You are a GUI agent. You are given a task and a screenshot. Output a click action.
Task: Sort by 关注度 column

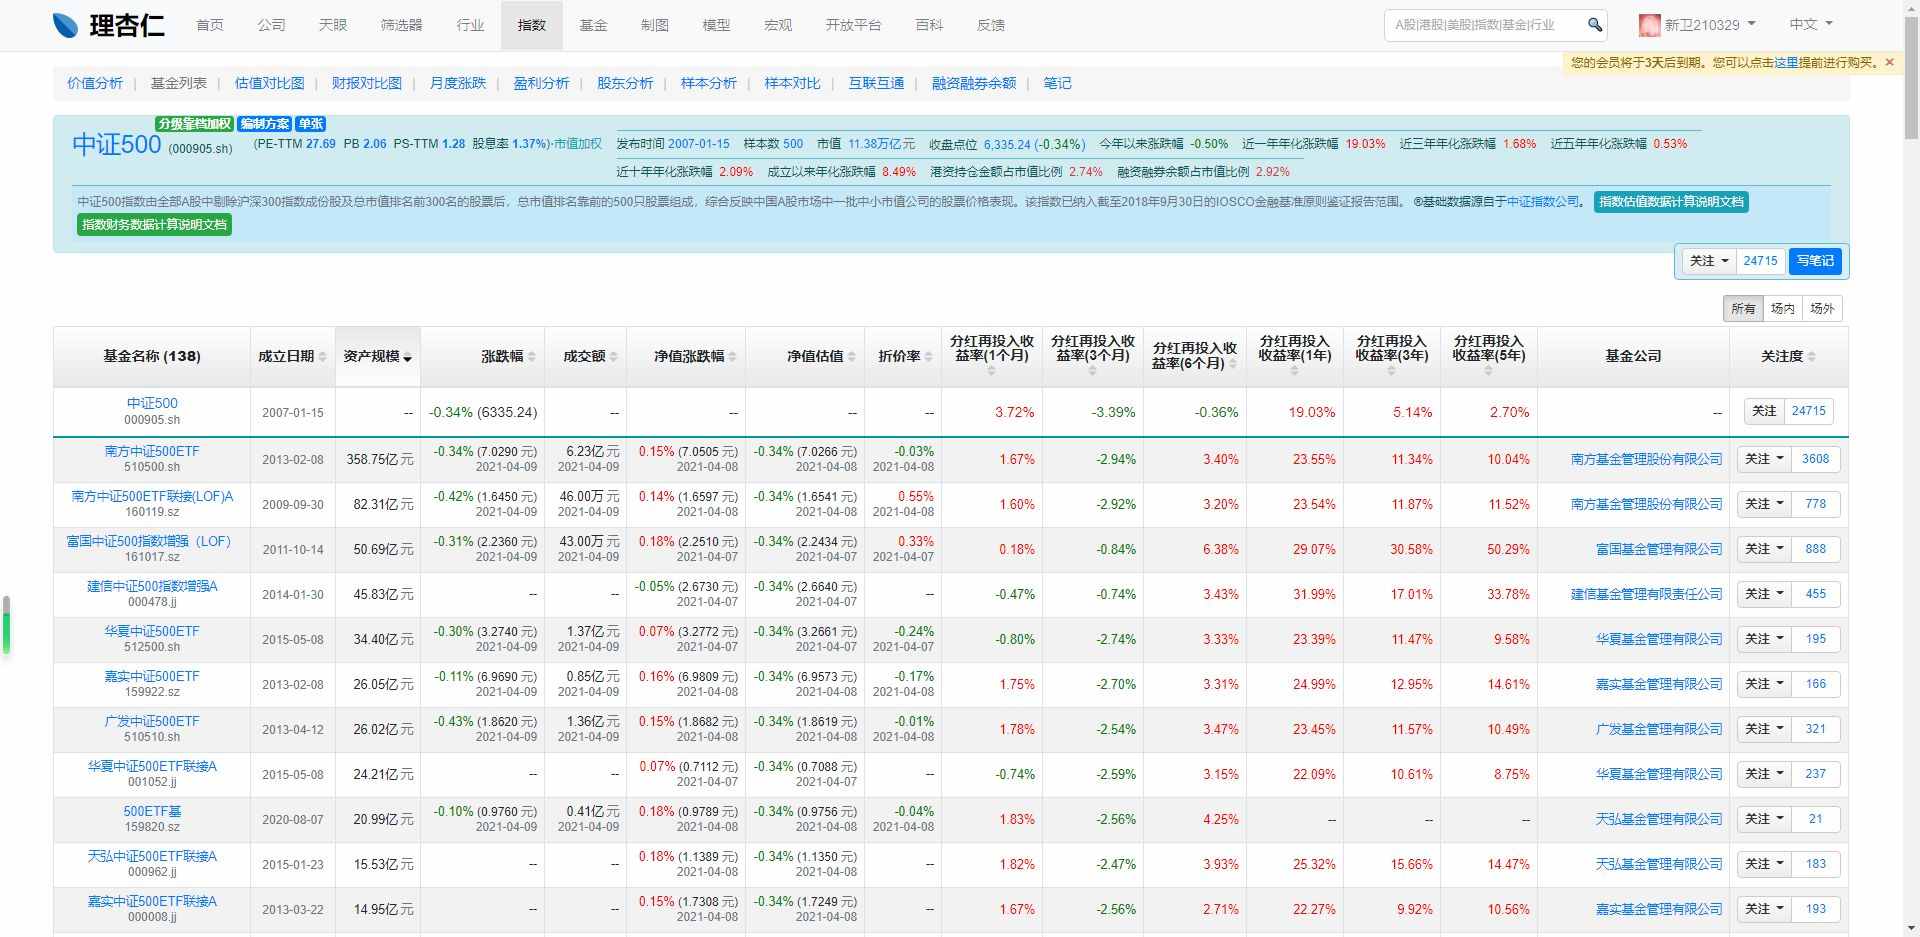(1812, 357)
